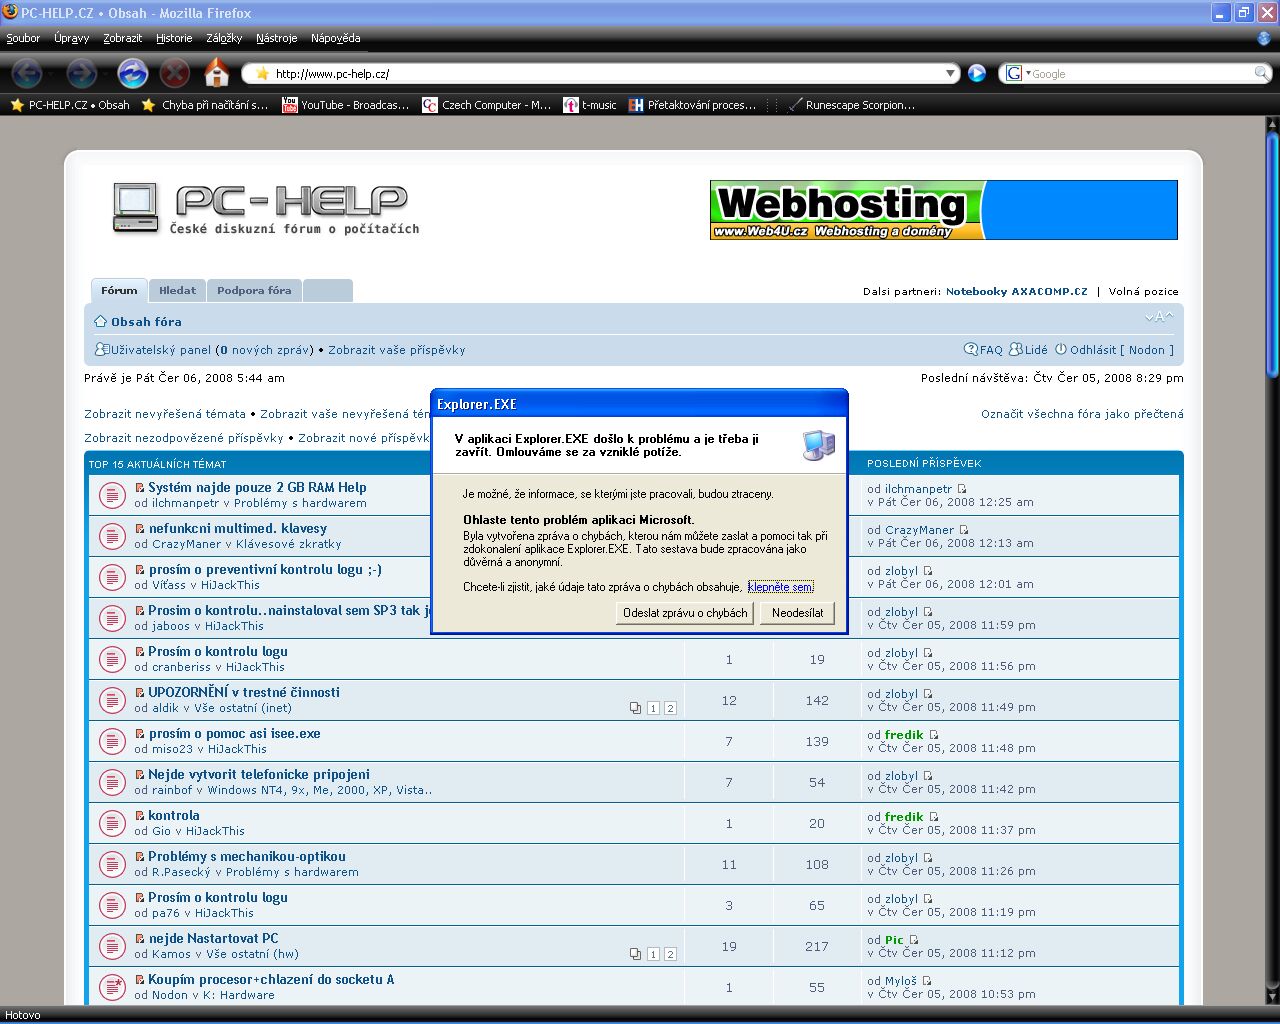
Task: Open topic 'UPOZORNĚNÍ v trestné činnosti'
Action: point(244,692)
